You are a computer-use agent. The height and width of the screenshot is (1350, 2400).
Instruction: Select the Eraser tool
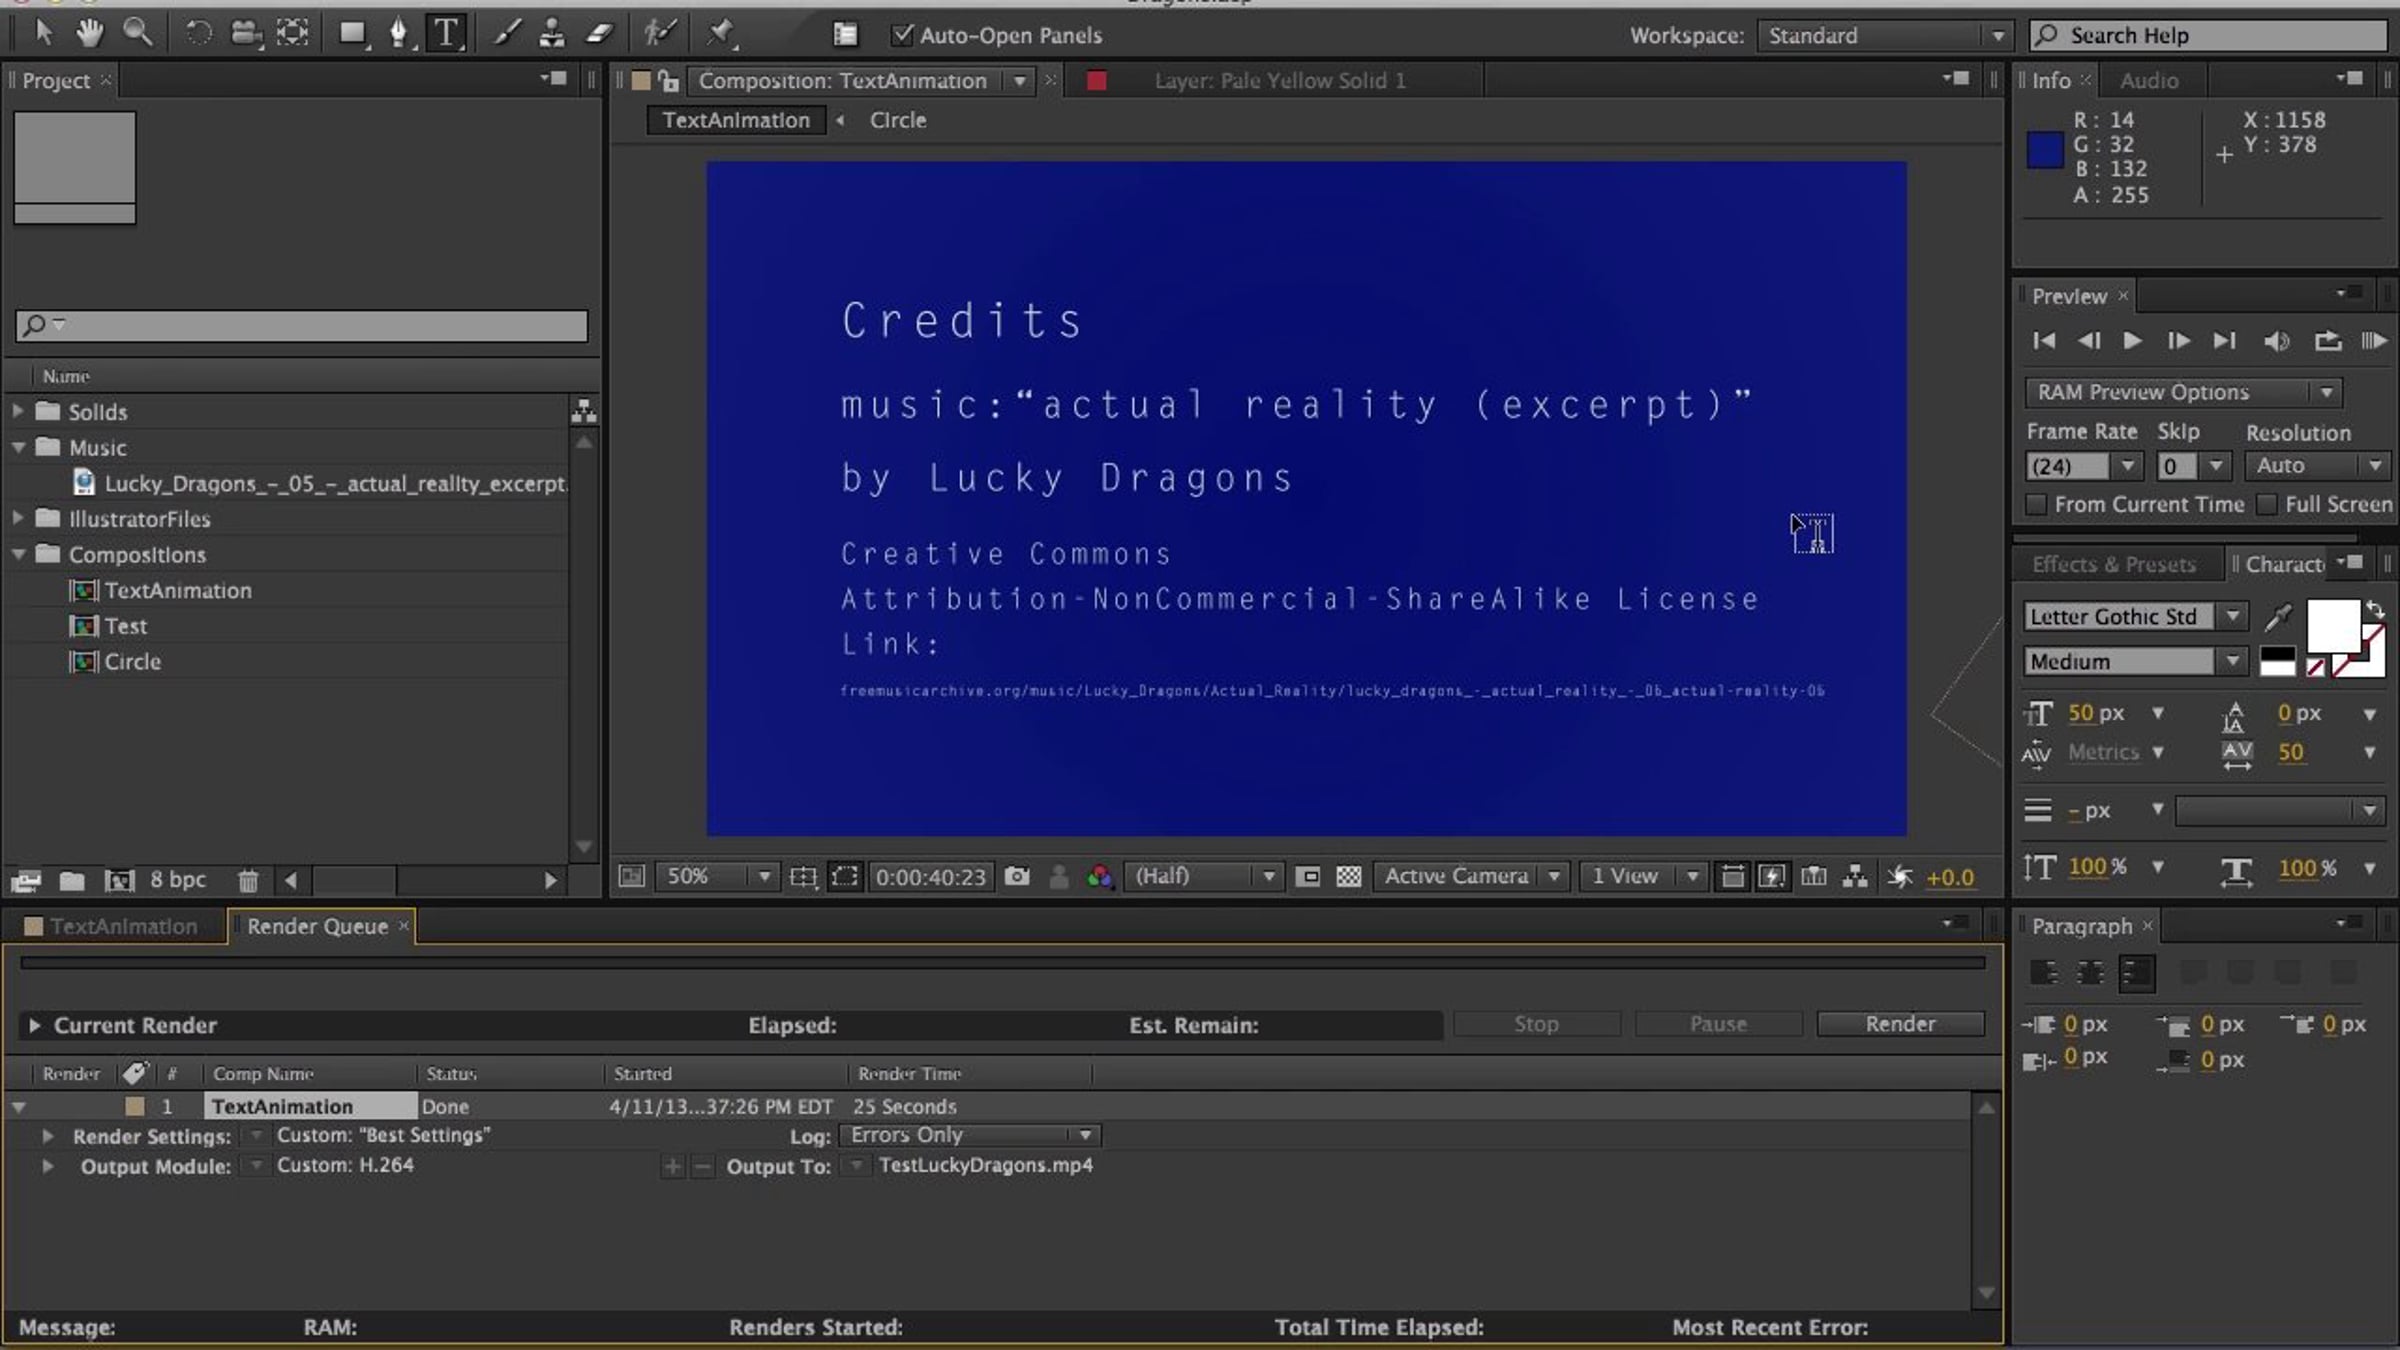(x=600, y=34)
